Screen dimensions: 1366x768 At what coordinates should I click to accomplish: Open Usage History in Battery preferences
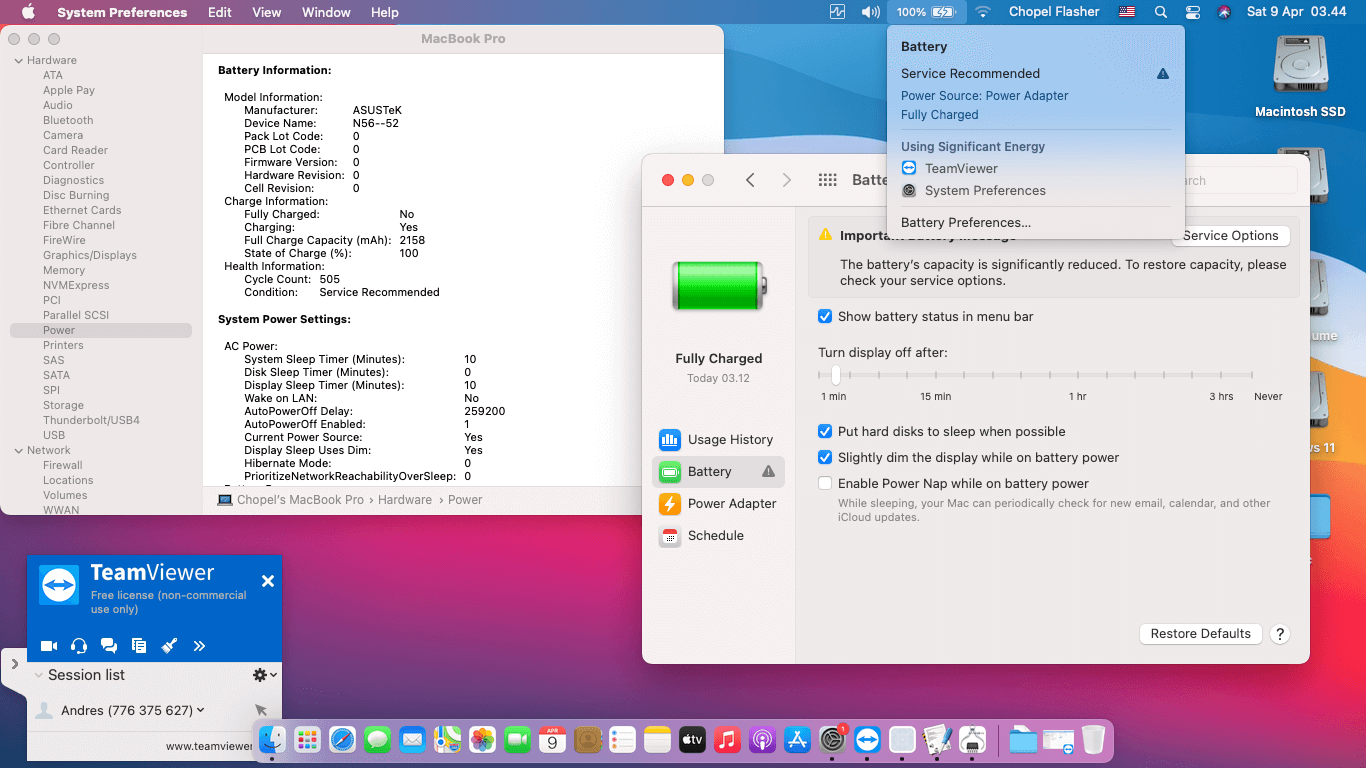coord(718,439)
